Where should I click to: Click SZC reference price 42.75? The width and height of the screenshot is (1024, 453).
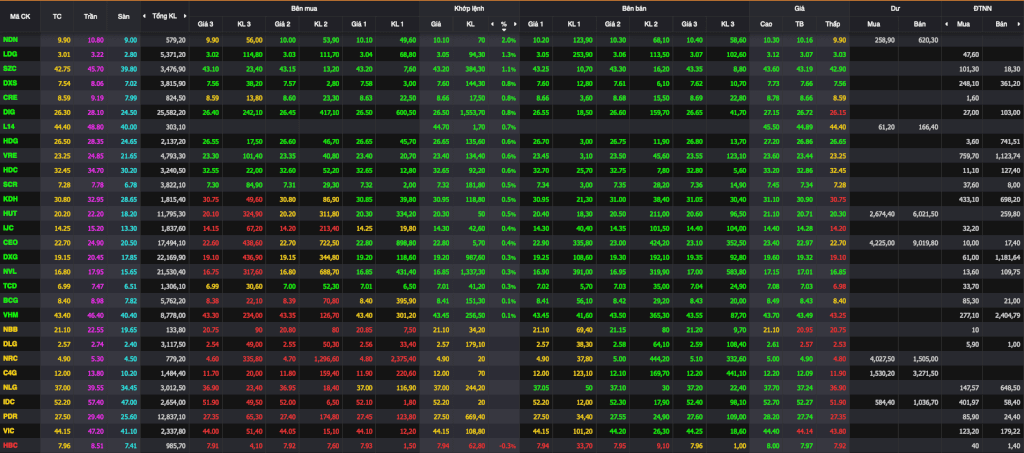[x=61, y=69]
